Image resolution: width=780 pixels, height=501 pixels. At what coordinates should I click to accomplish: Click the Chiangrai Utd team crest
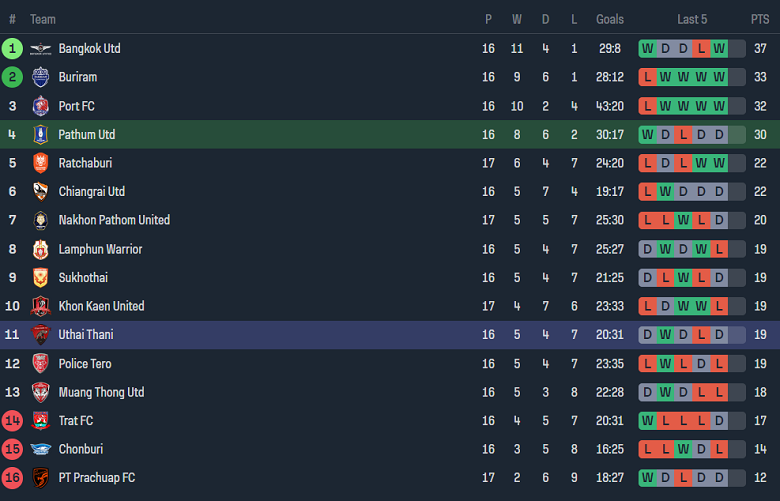click(x=40, y=192)
